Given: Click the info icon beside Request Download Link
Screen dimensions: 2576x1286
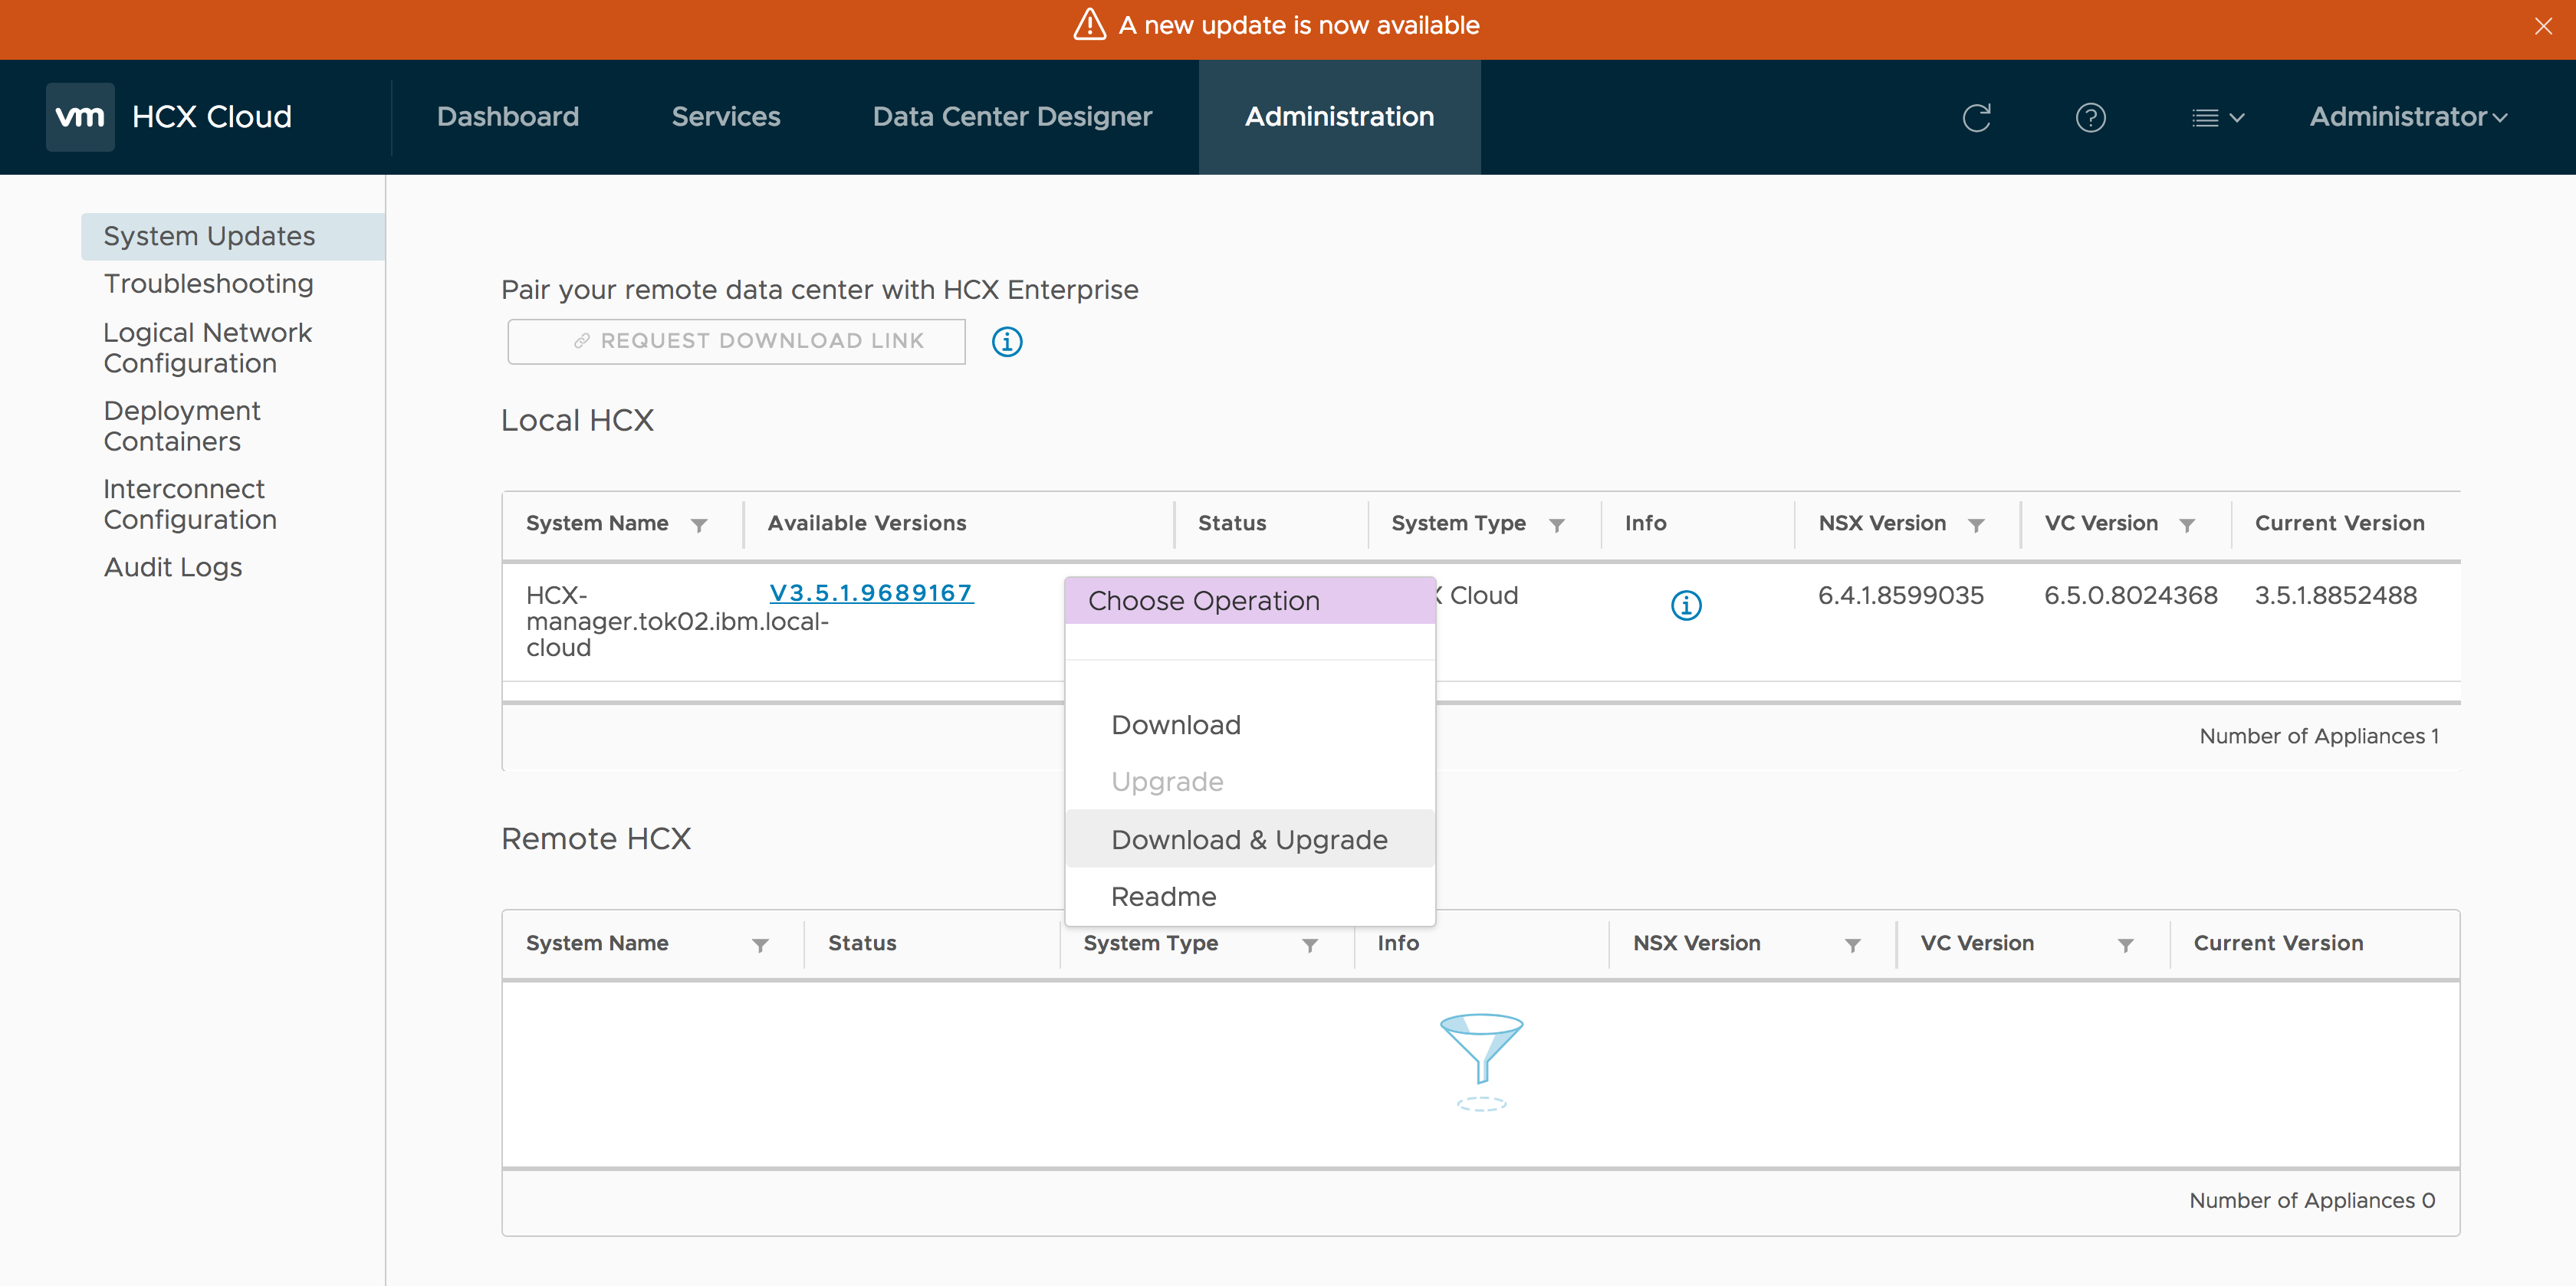Looking at the screenshot, I should pos(1006,342).
